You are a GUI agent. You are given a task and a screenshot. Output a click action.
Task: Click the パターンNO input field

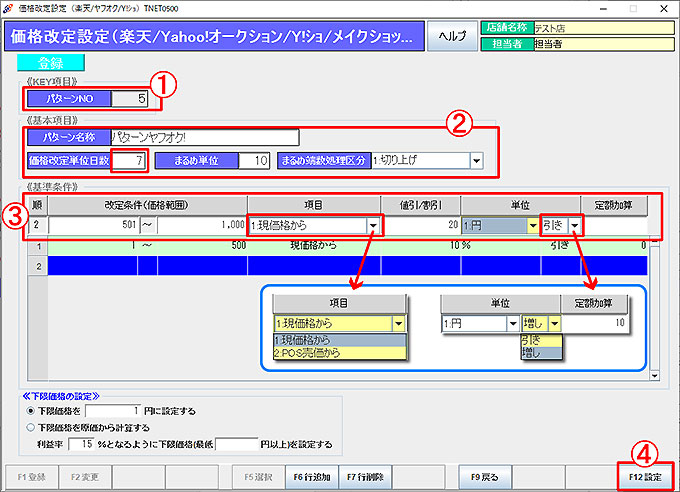tap(131, 99)
